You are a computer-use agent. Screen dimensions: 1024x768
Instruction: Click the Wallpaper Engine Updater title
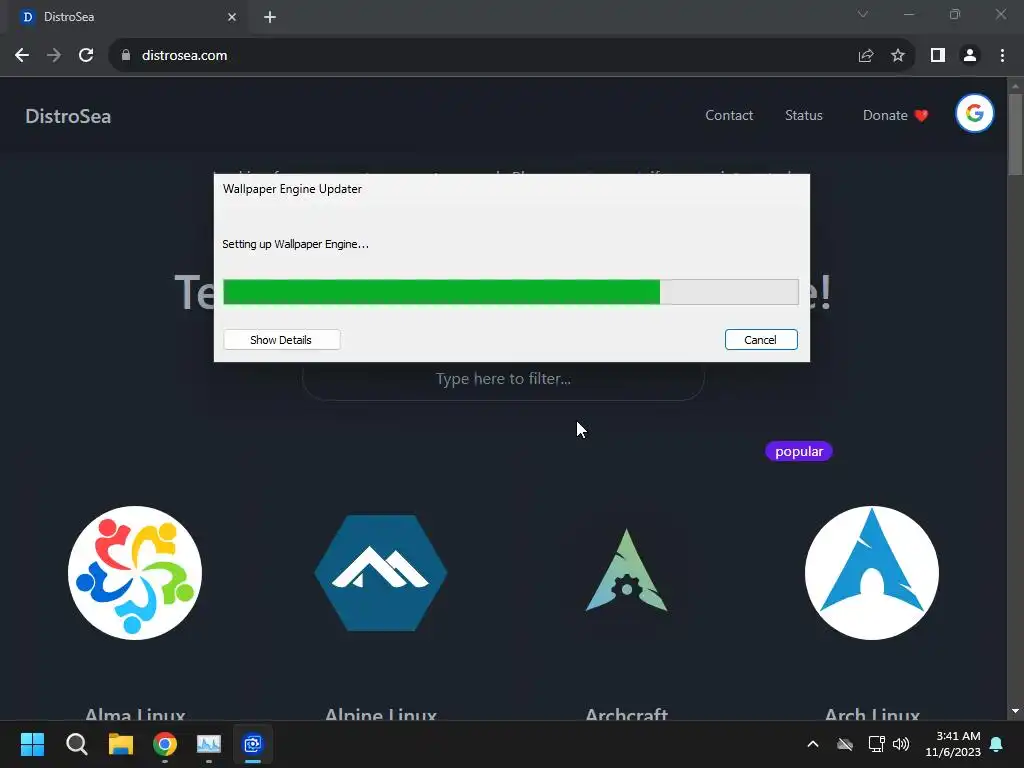click(292, 189)
